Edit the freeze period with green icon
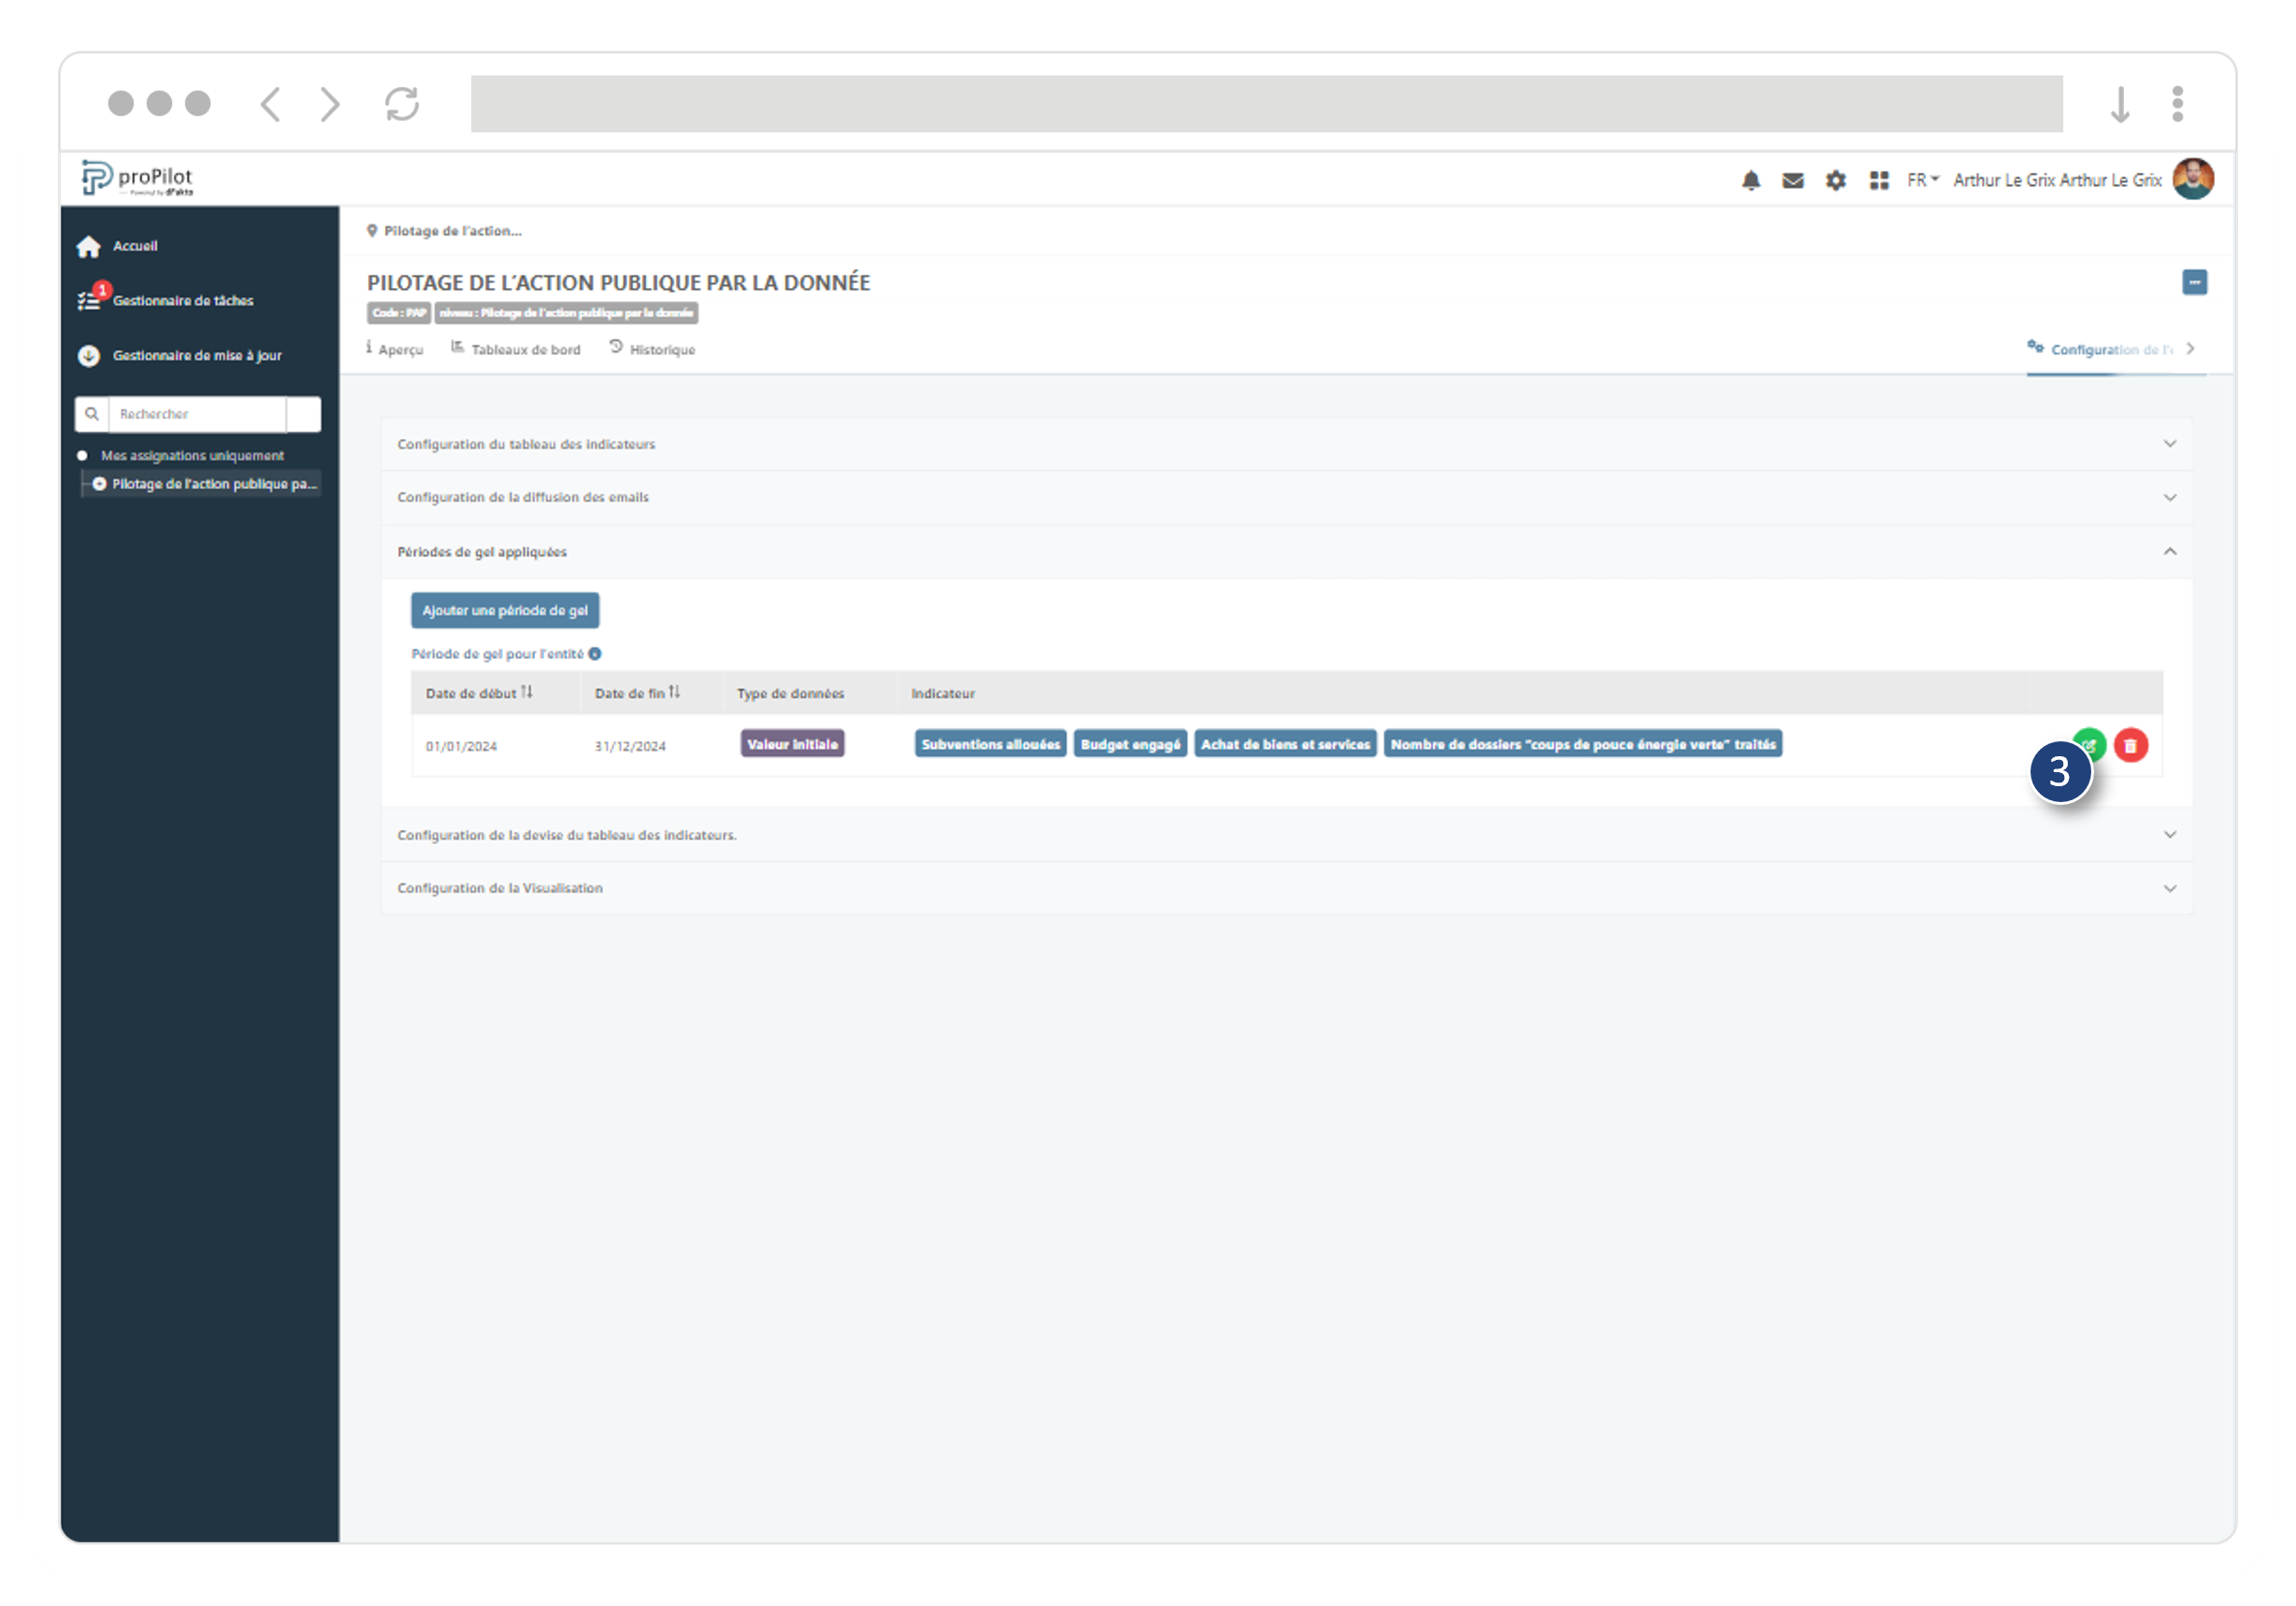The image size is (2296, 1606). (x=2090, y=744)
